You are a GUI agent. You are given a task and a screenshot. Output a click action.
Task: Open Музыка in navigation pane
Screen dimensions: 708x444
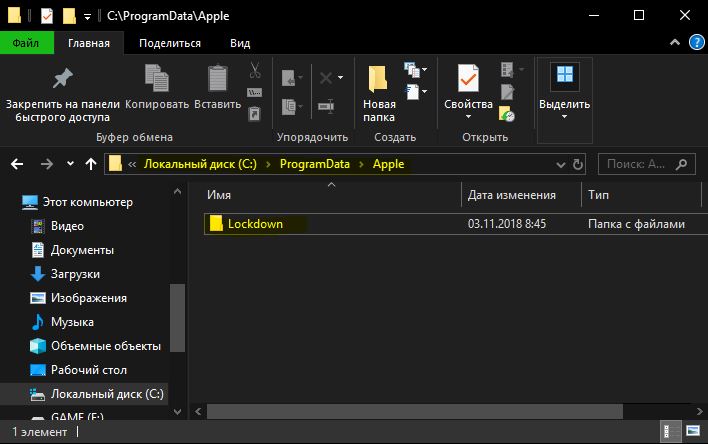tap(72, 322)
